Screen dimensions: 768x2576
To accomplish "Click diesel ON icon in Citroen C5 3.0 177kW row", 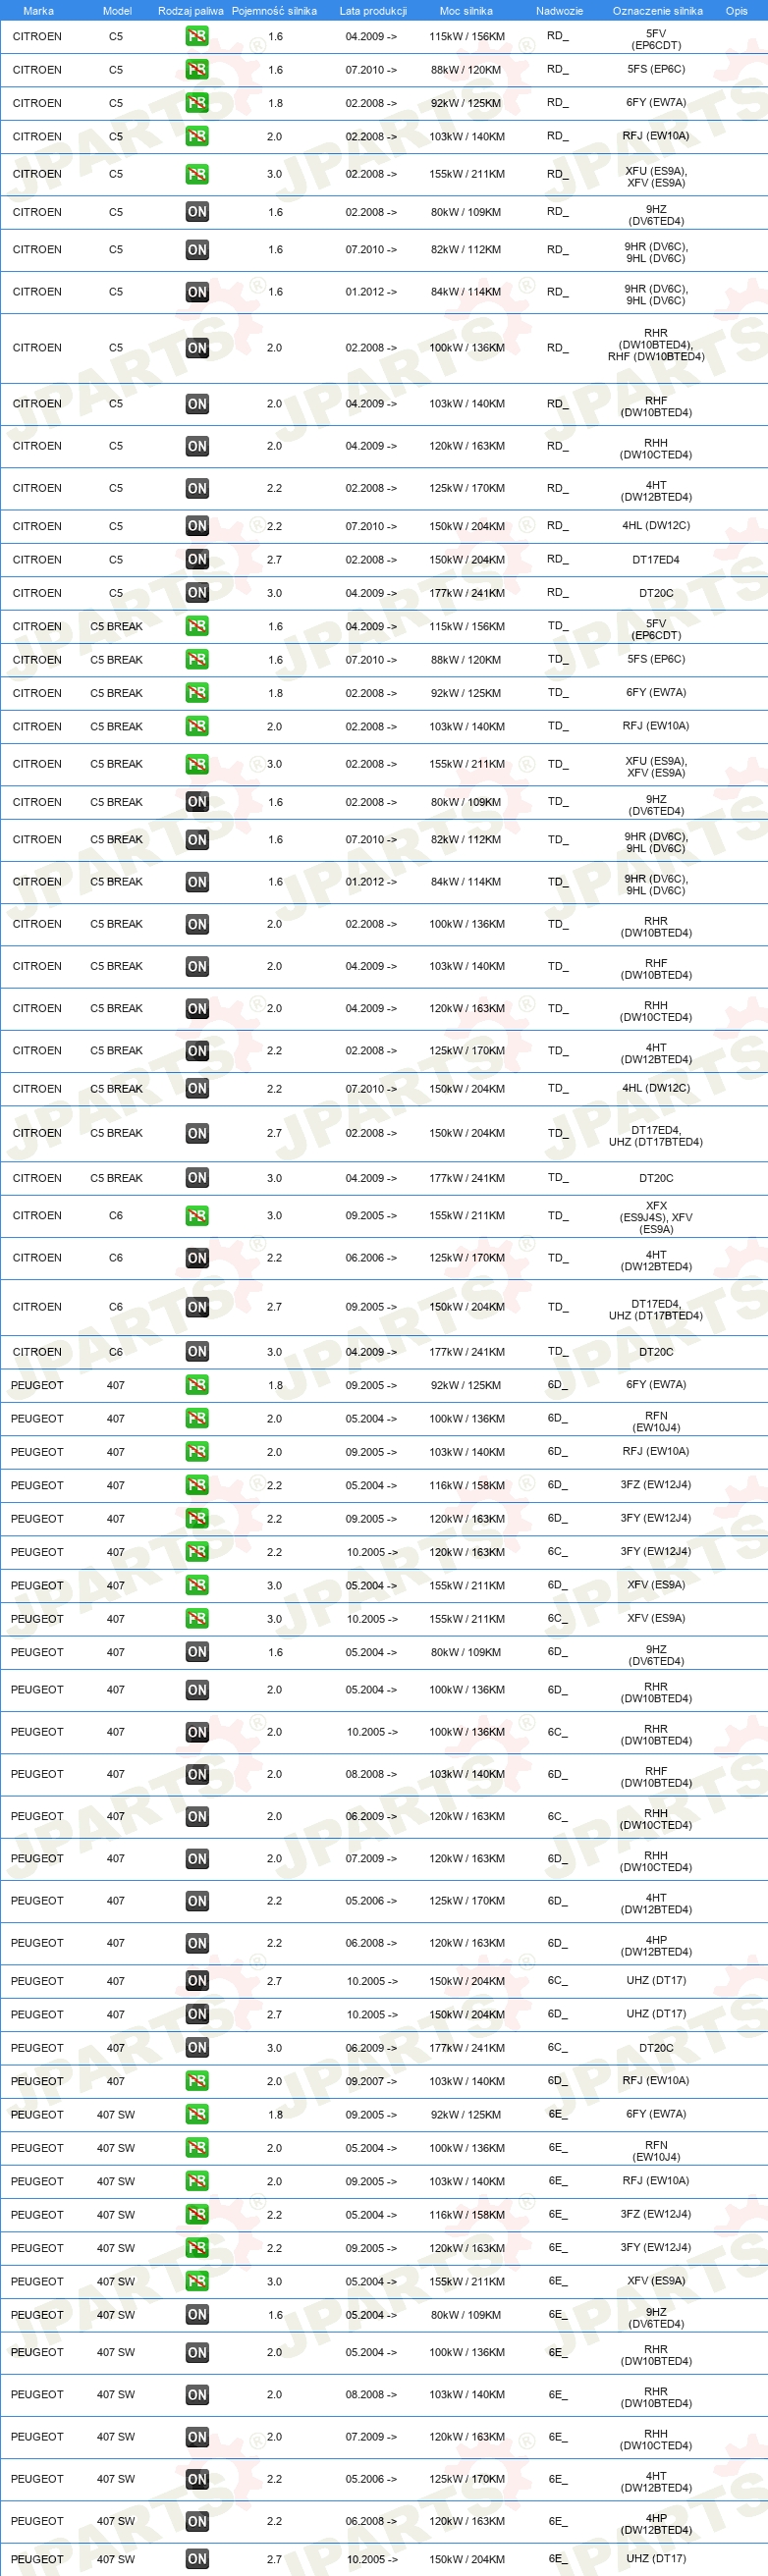I will click(x=197, y=593).
